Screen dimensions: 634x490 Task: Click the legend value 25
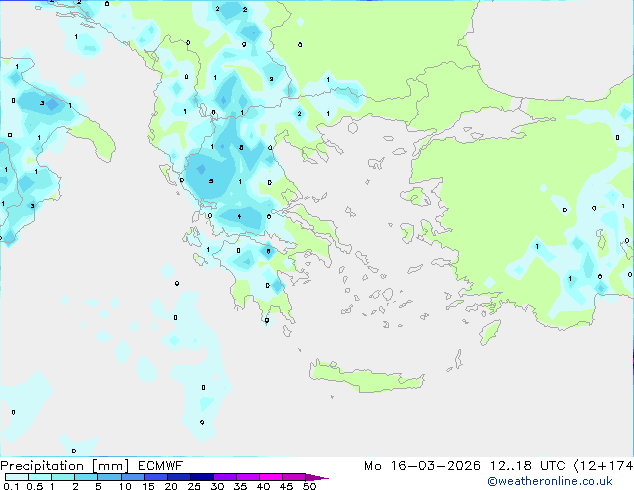194,486
